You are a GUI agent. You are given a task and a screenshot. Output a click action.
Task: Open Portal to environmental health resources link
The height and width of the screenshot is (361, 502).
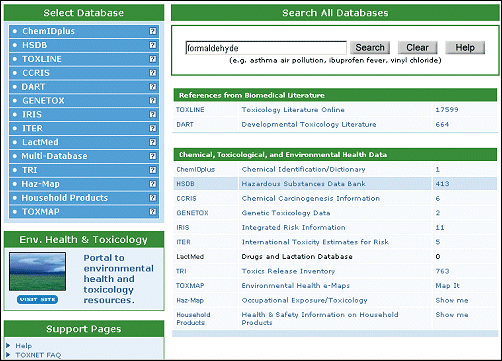tap(119, 279)
